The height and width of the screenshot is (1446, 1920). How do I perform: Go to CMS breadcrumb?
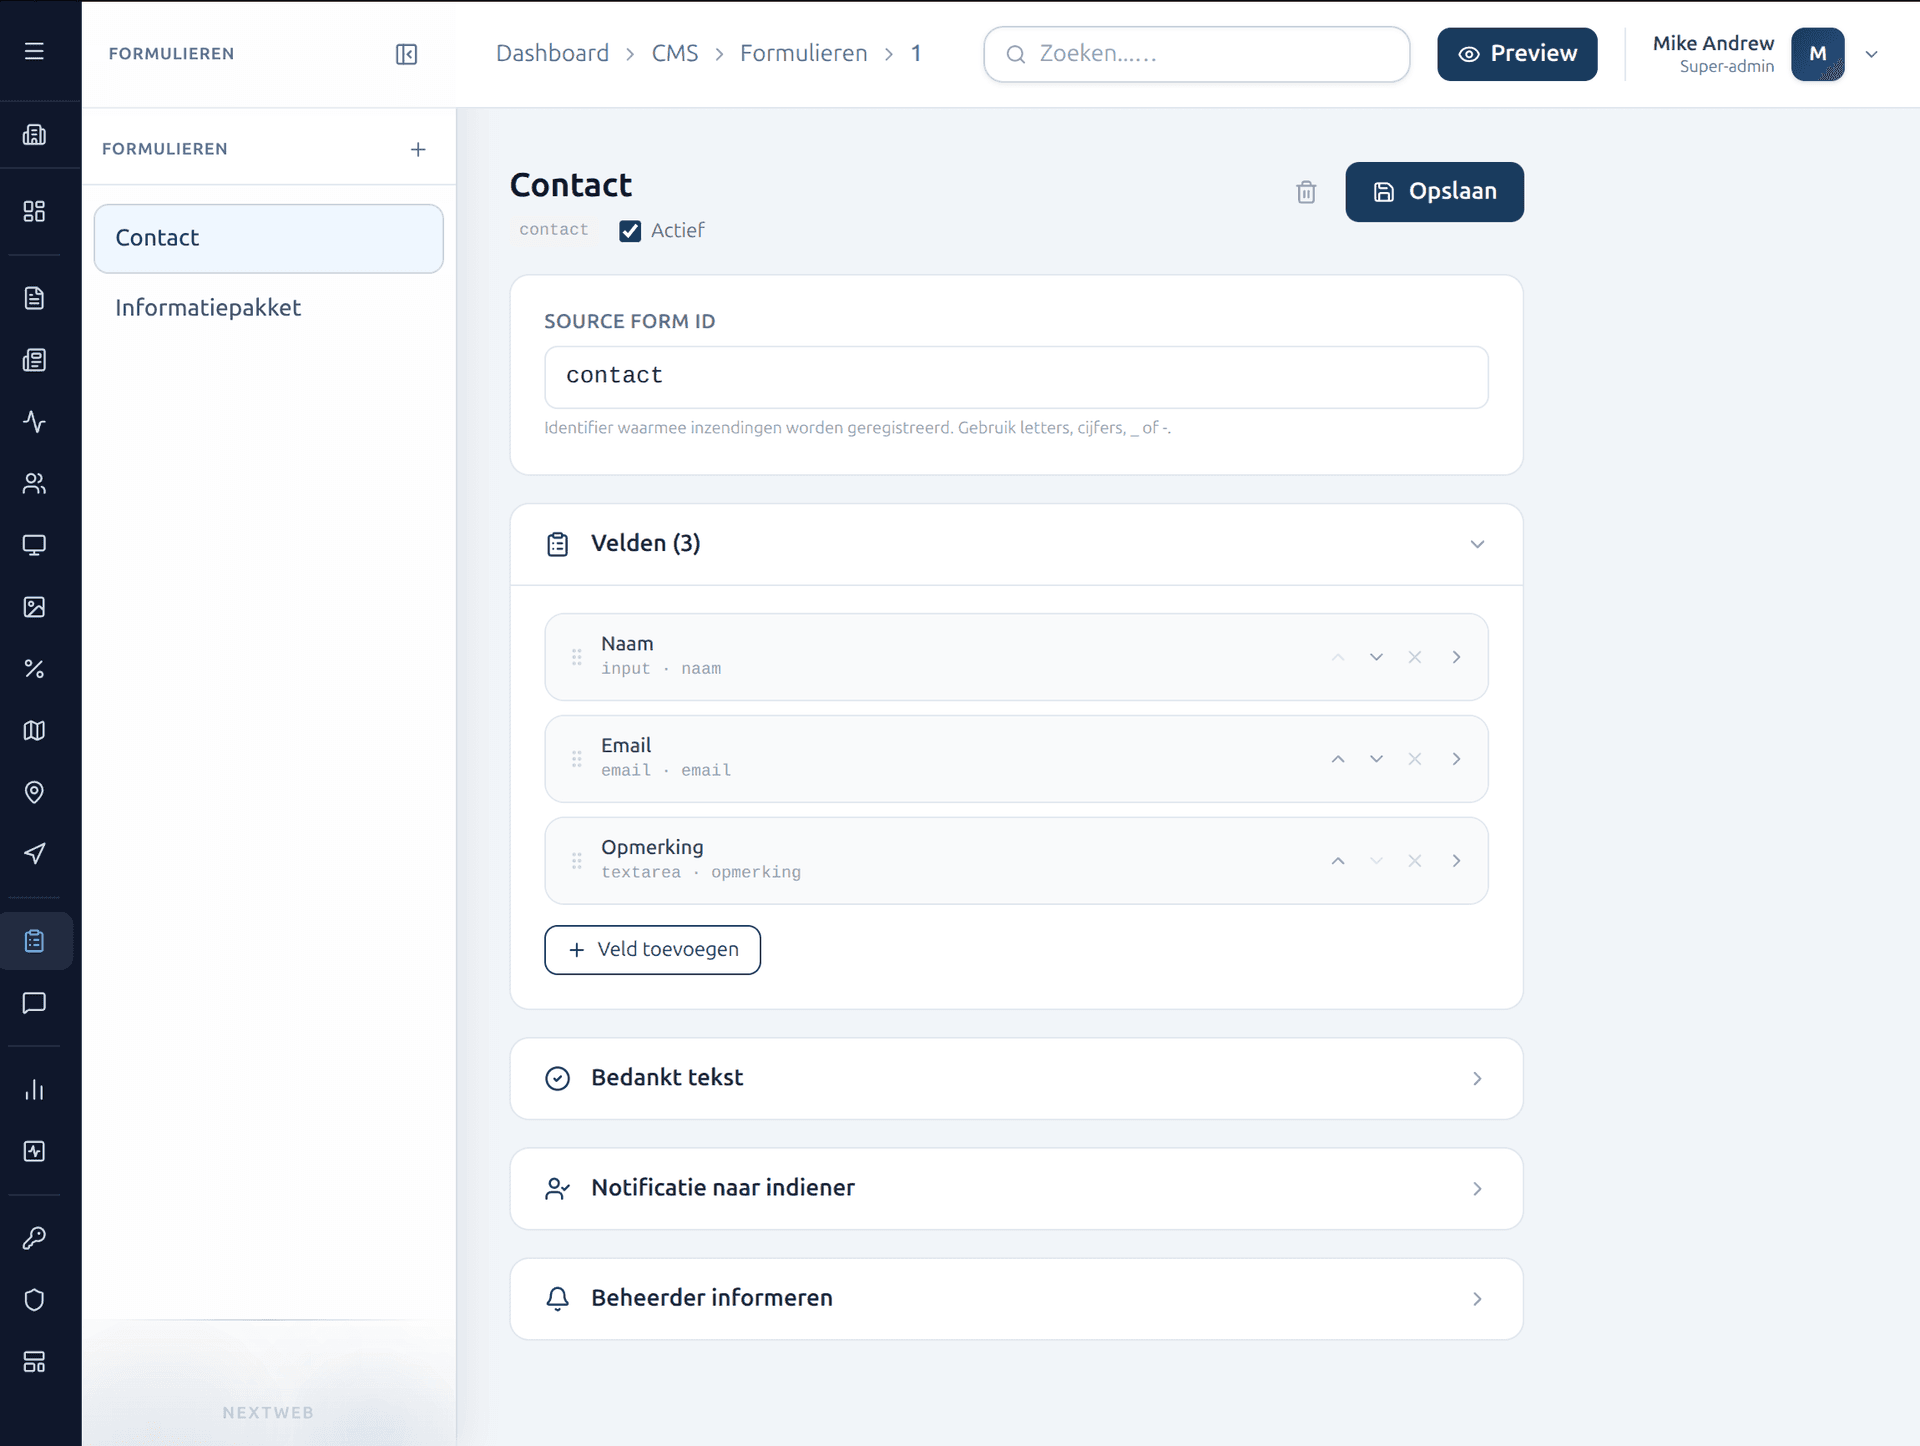[x=675, y=53]
